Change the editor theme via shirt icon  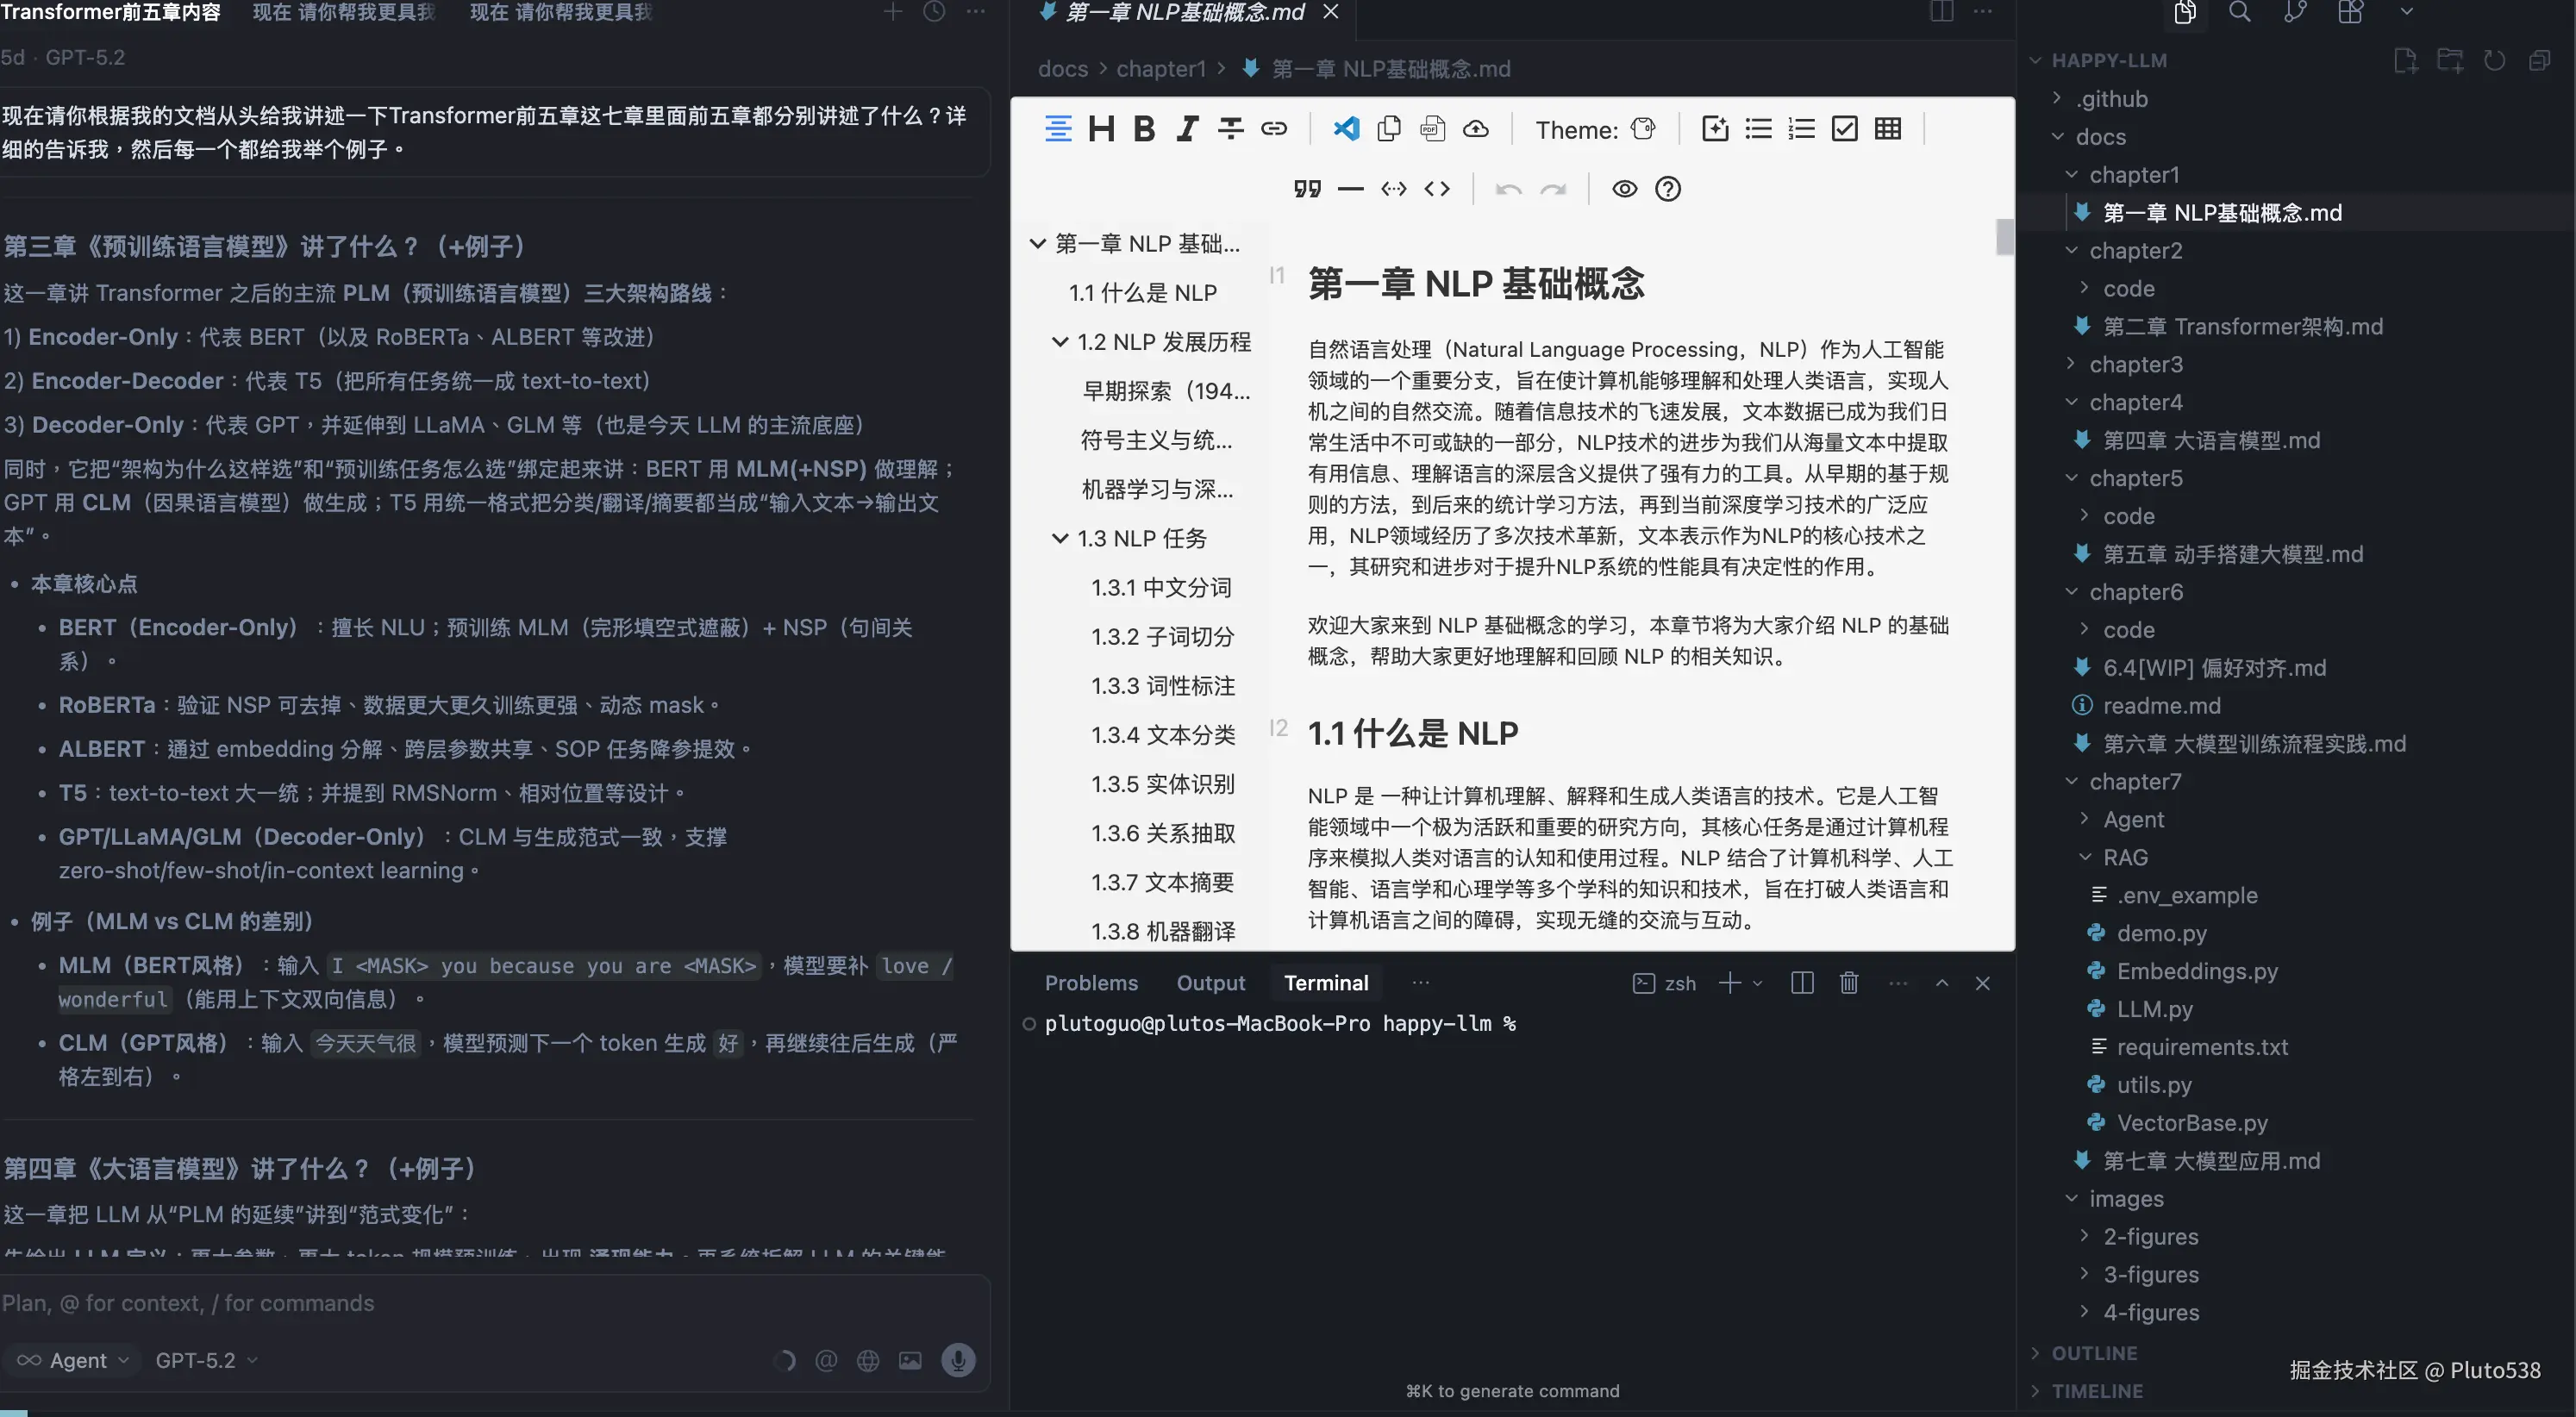1643,129
